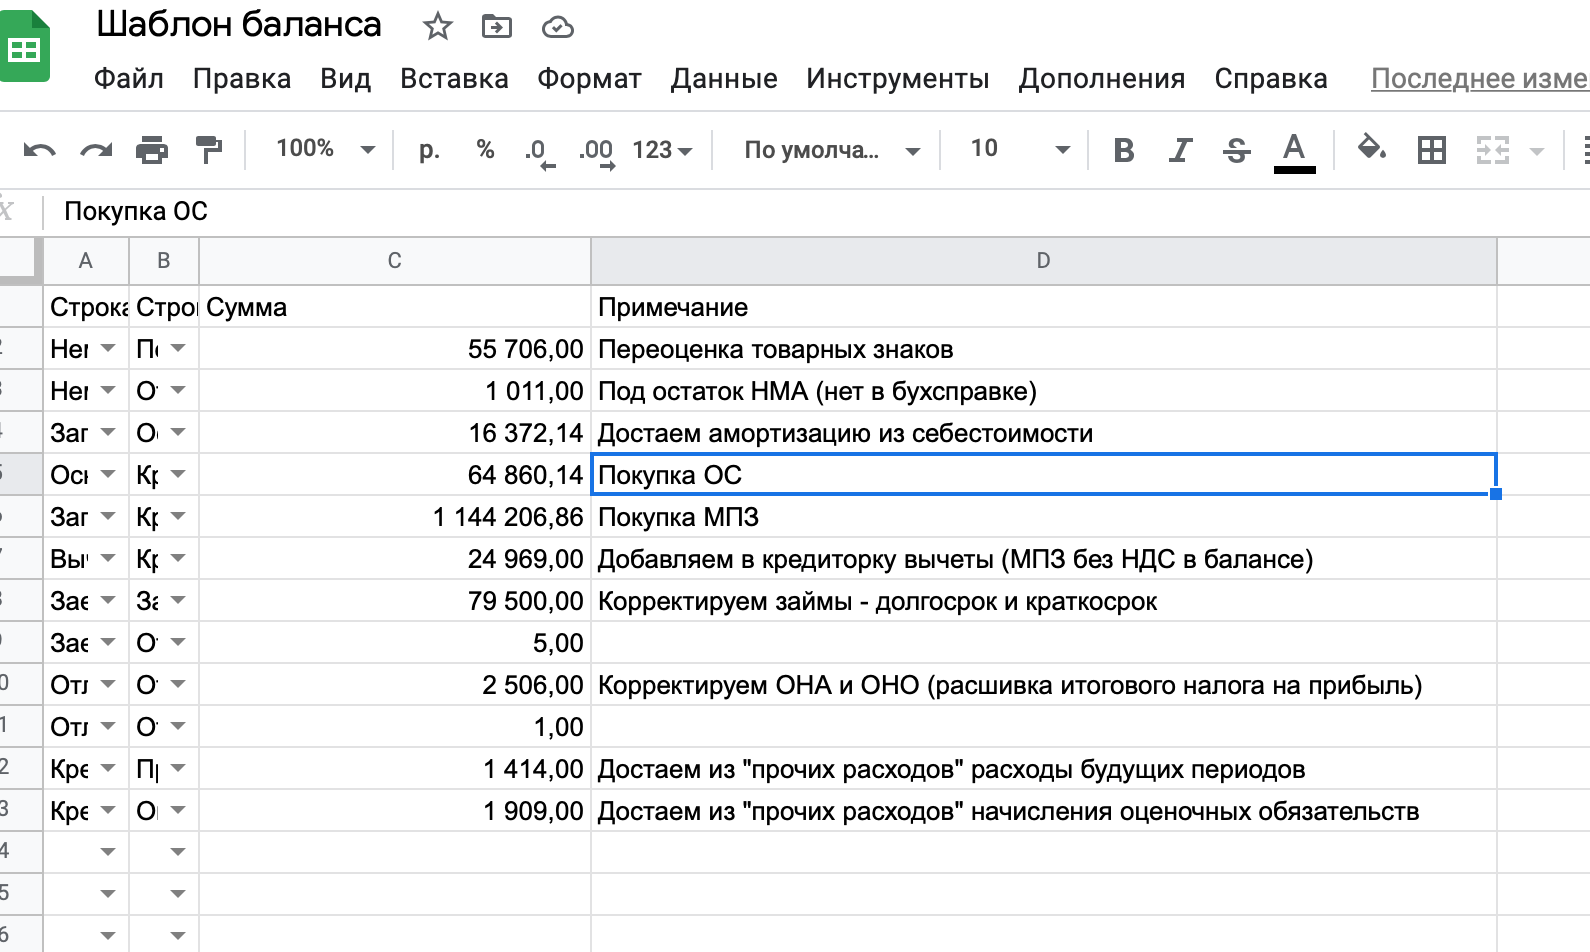
Task: Open the Правка menu
Action: point(242,79)
